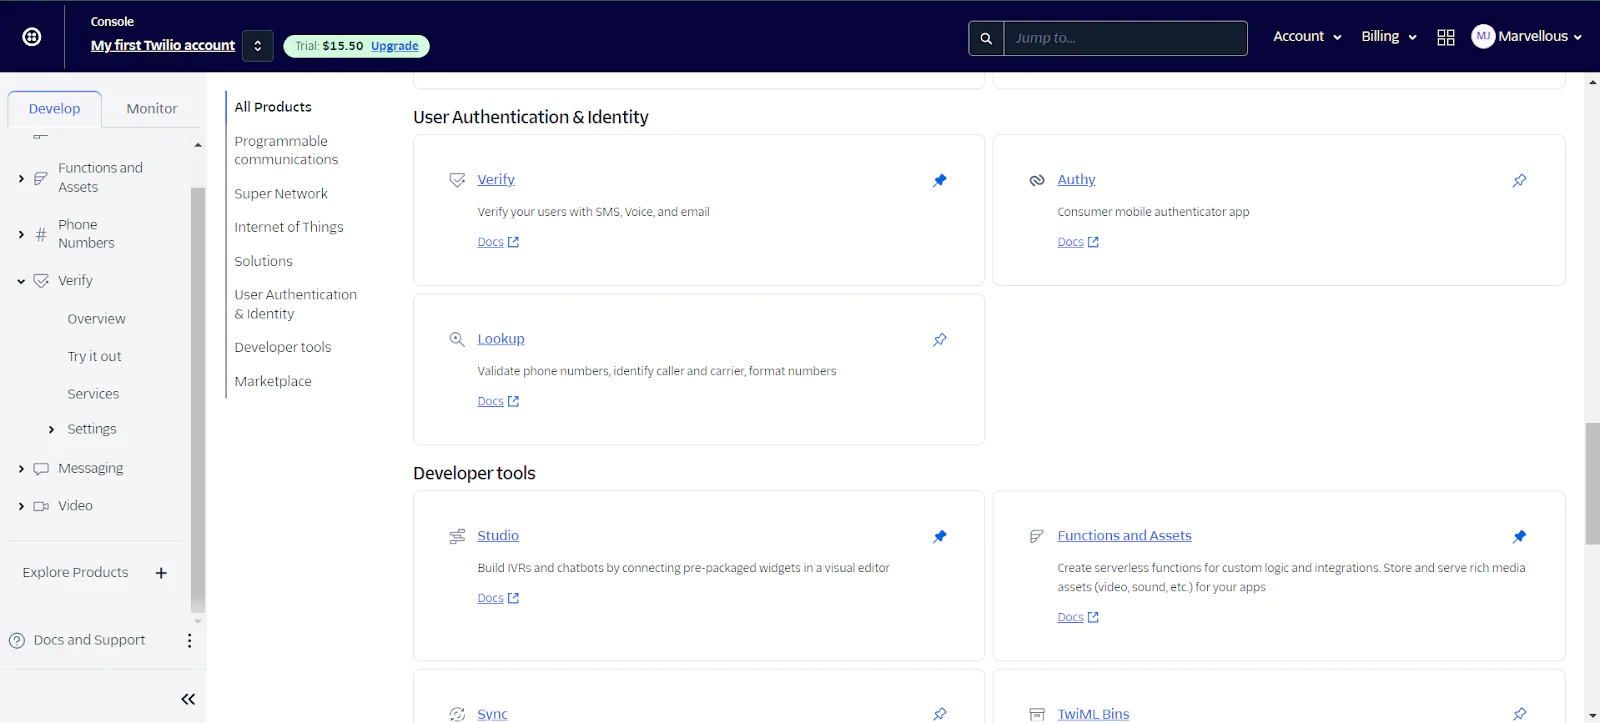This screenshot has height=723, width=1600.
Task: Click the Verify shield icon in sidebar
Action: tap(41, 281)
